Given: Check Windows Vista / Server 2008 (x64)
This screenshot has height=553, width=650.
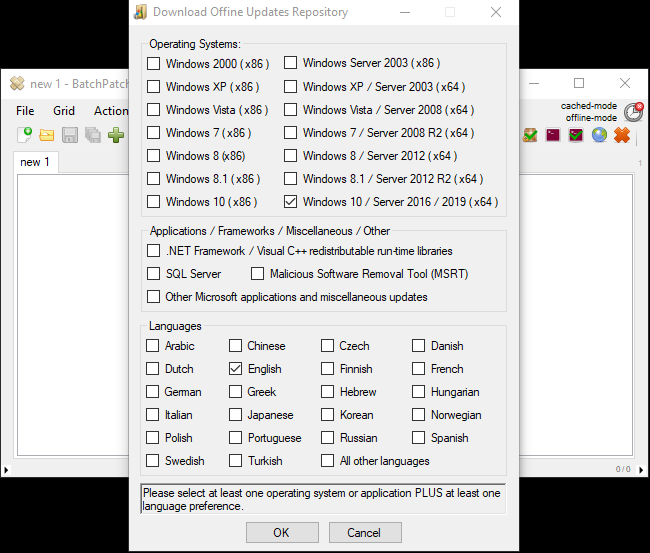Looking at the screenshot, I should pos(290,109).
